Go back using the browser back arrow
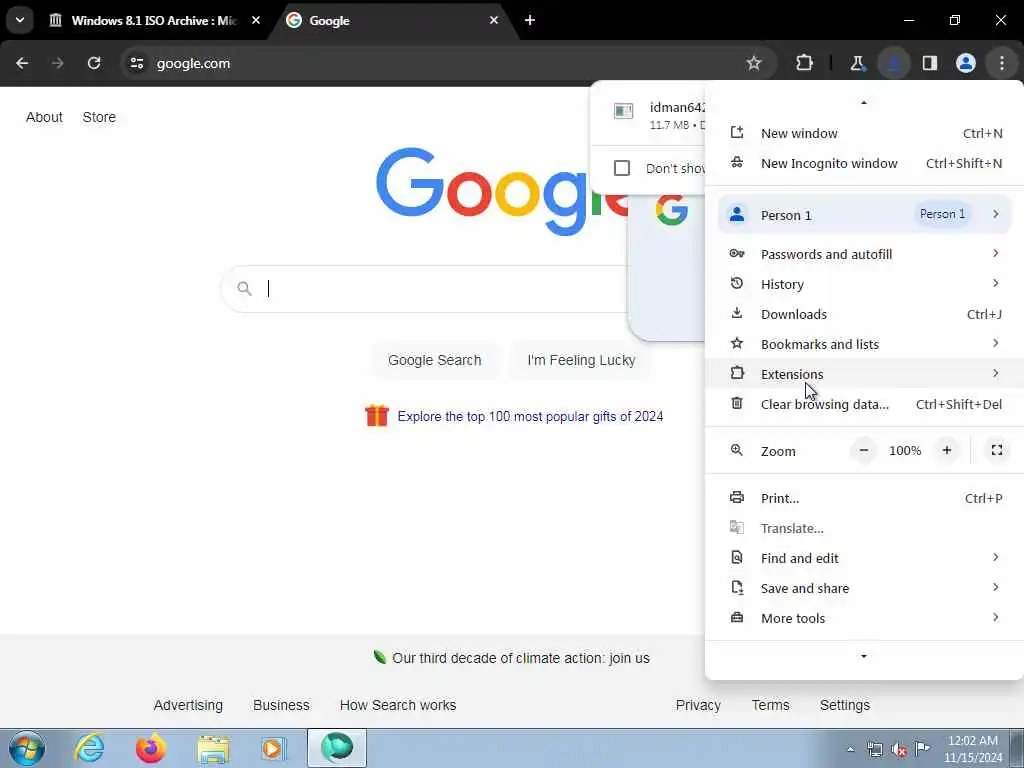This screenshot has width=1024, height=768. click(x=22, y=63)
